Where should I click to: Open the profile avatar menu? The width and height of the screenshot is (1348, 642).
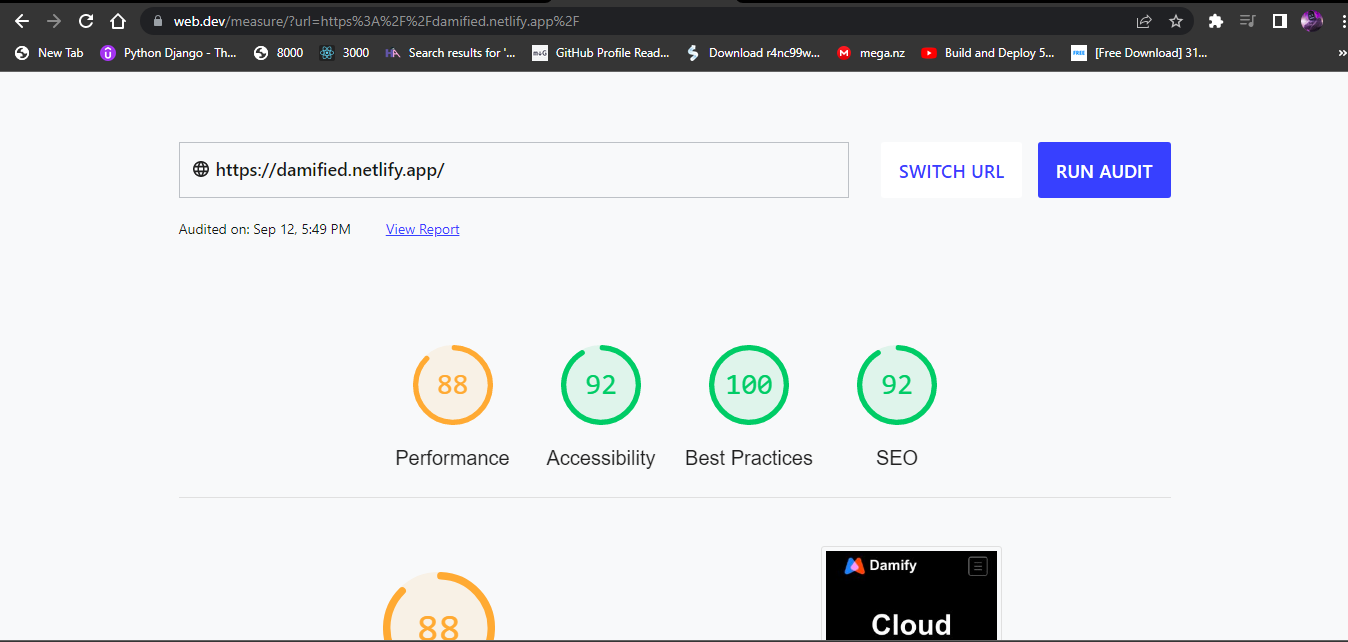1311,21
